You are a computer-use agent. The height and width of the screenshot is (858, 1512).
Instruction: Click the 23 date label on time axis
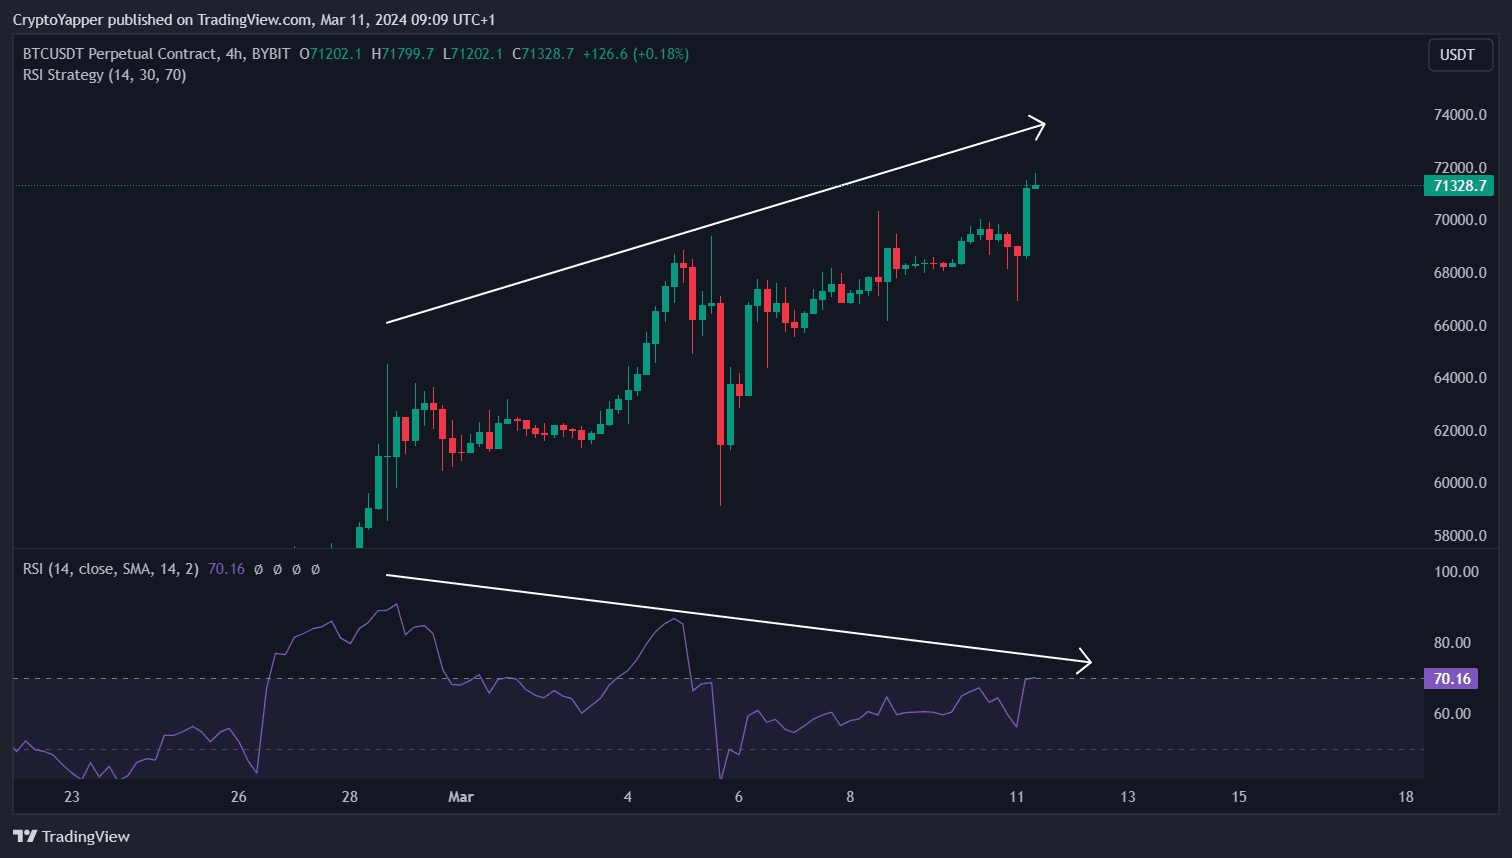[x=71, y=797]
